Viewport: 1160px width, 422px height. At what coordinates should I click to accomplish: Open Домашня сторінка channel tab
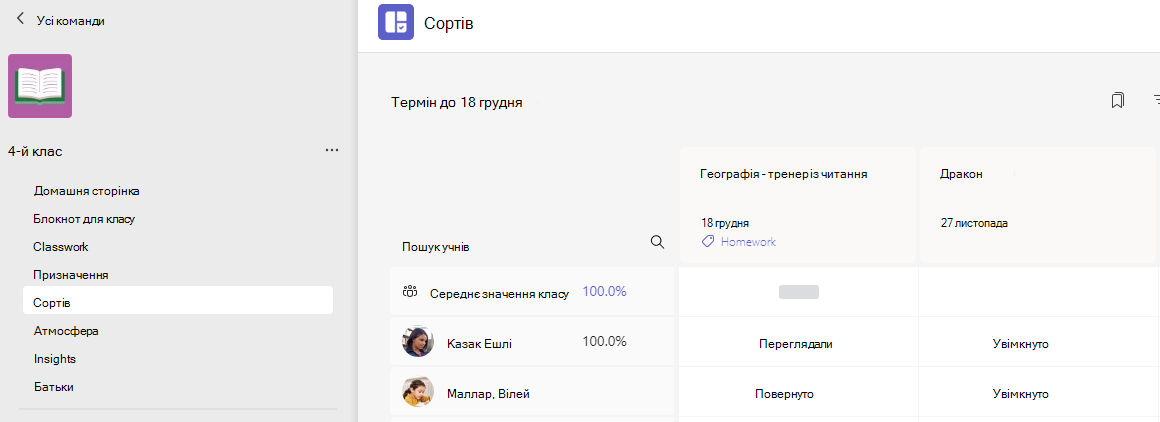(87, 191)
